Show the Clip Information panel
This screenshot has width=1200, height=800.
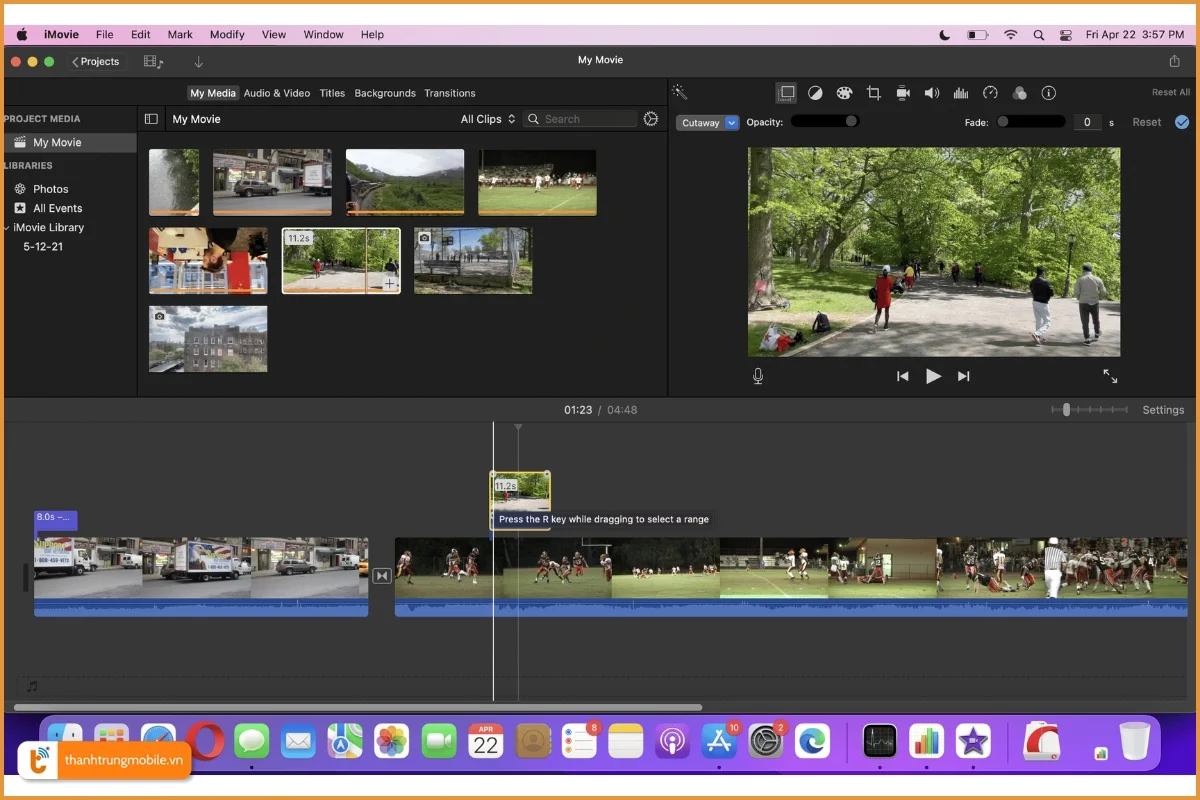[x=1048, y=93]
